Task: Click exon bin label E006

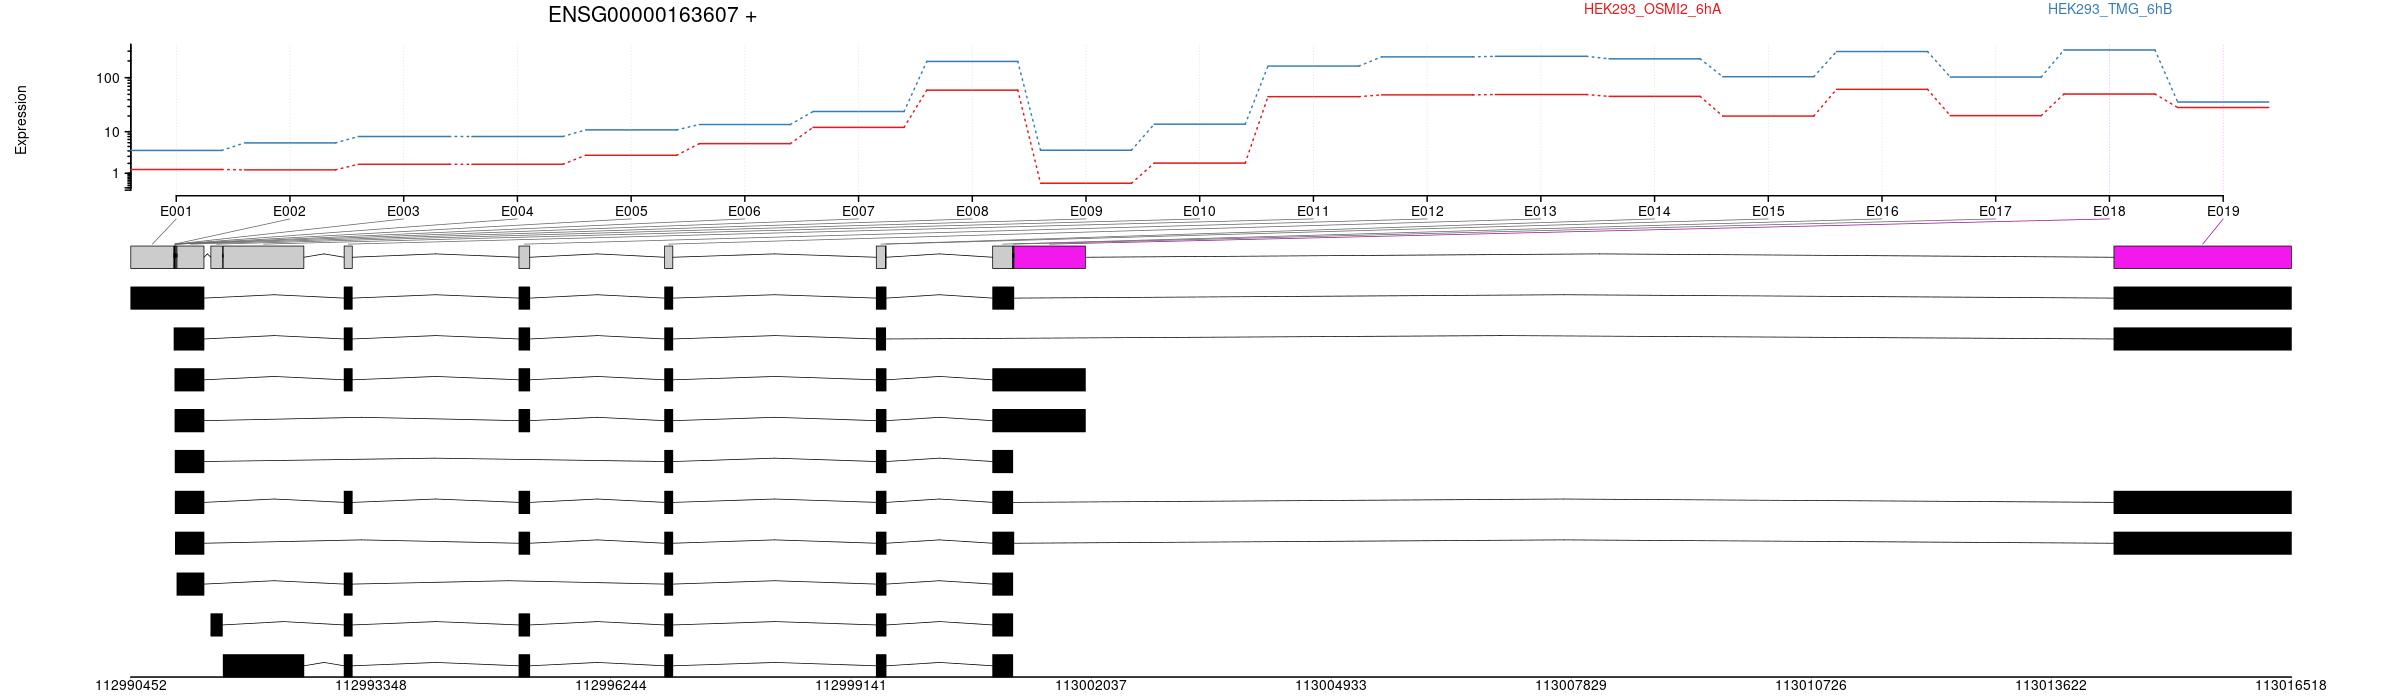Action: point(744,211)
